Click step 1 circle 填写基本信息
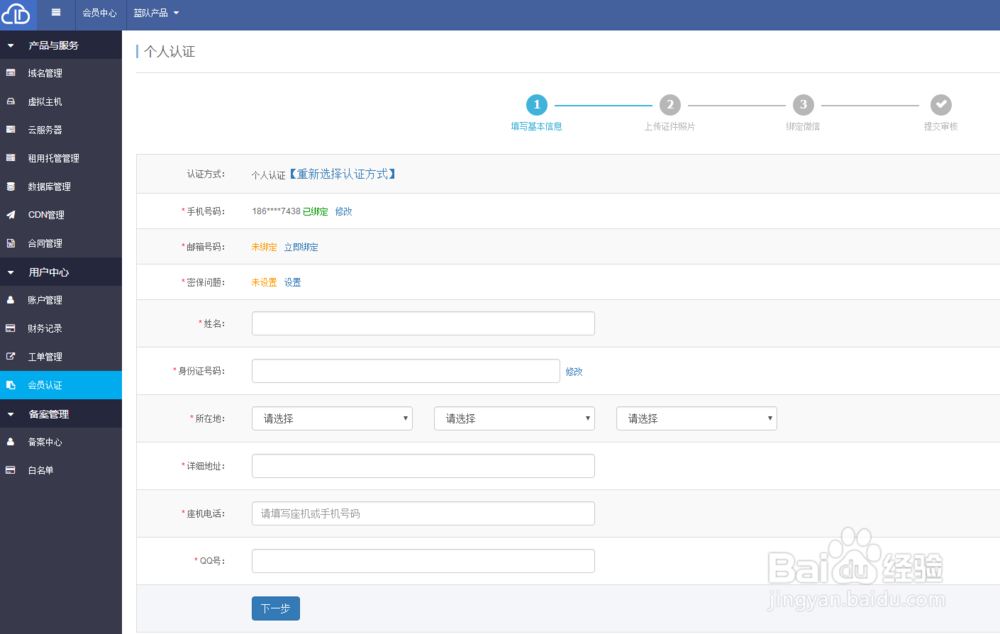Screen dimensions: 1000x634 536,105
